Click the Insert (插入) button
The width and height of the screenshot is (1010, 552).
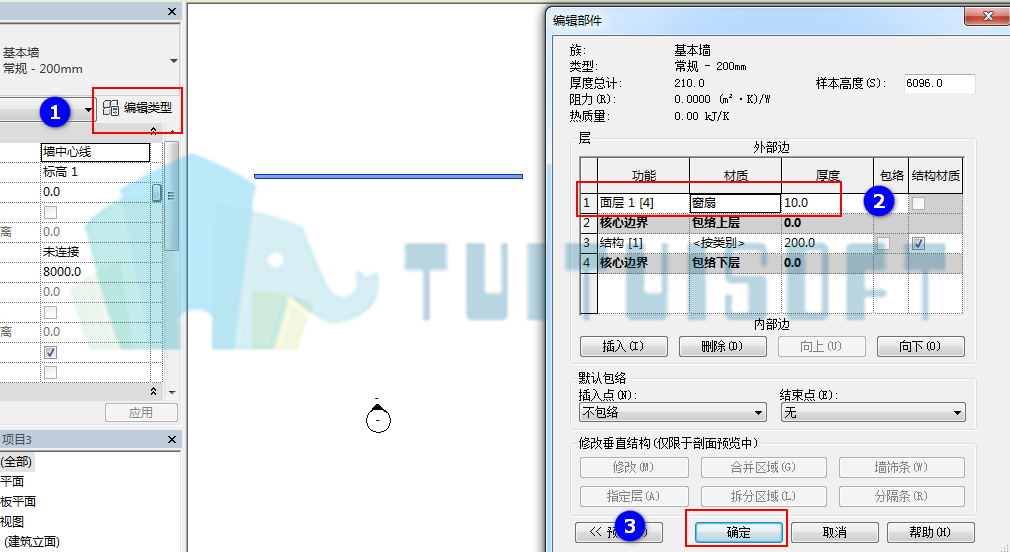[x=623, y=347]
